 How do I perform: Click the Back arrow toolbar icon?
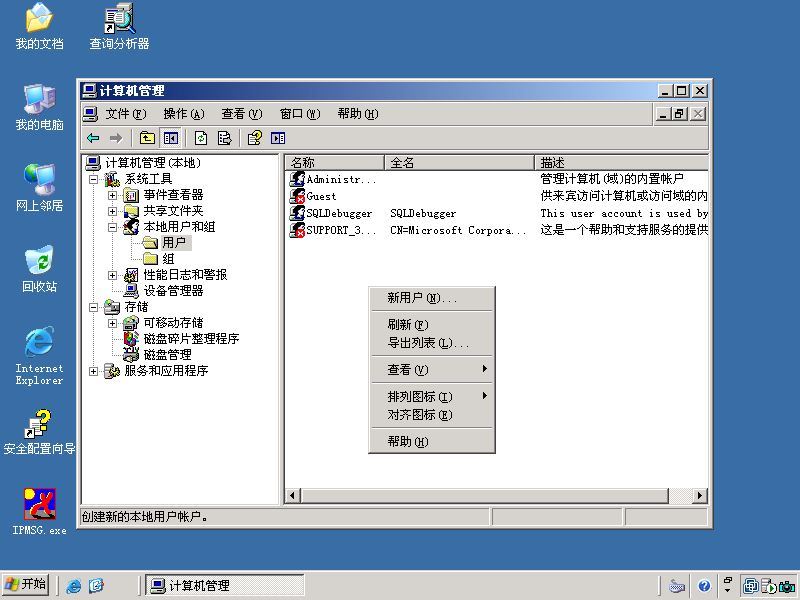[x=93, y=138]
